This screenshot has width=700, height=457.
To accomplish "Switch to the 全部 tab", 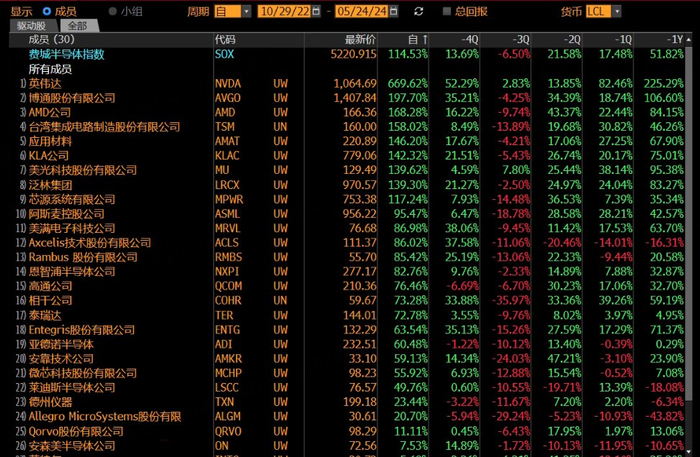I will point(78,26).
